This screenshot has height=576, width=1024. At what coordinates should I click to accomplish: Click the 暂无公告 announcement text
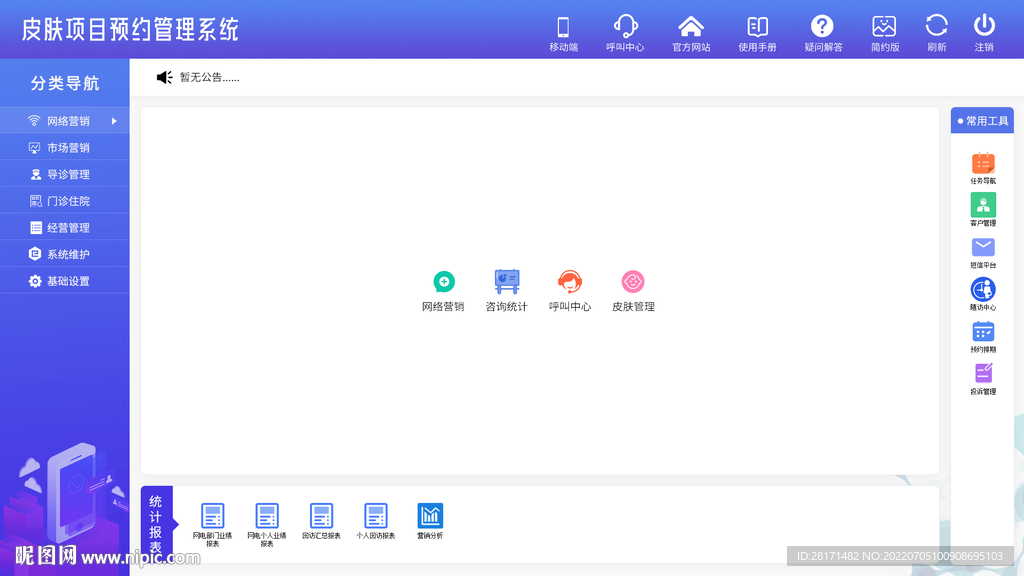[x=210, y=78]
